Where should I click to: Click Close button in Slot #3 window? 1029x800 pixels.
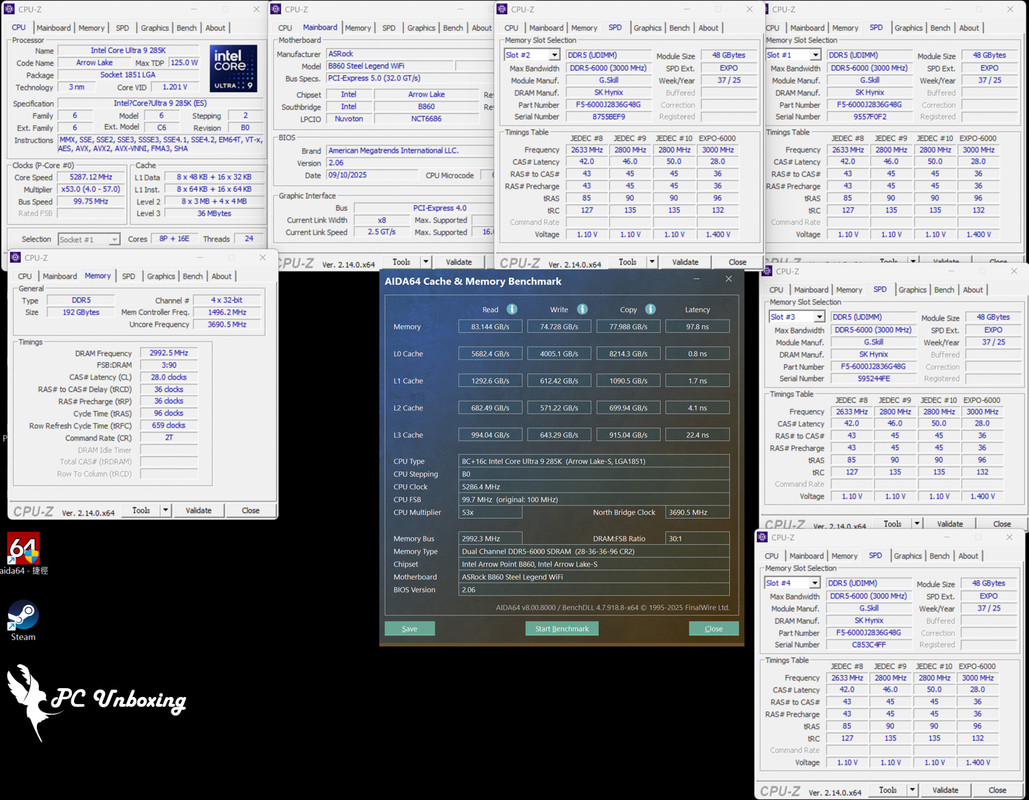point(1001,524)
